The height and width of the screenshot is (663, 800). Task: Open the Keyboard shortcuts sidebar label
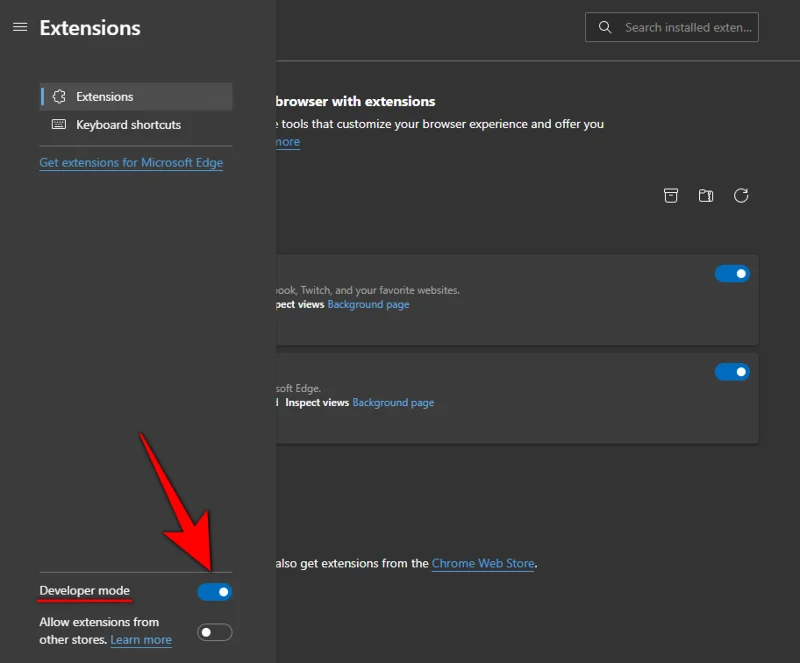tap(129, 125)
